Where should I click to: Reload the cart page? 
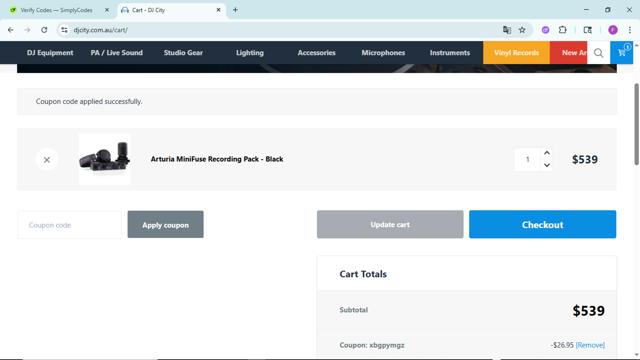point(44,30)
